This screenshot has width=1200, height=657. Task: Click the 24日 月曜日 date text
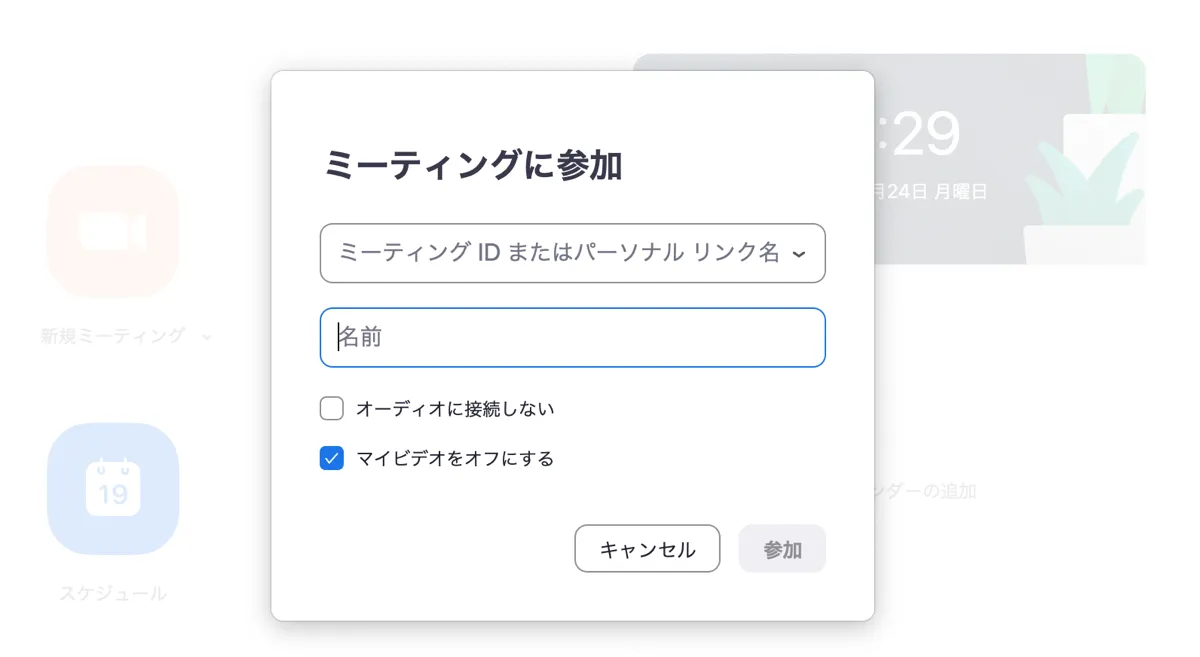(x=932, y=191)
